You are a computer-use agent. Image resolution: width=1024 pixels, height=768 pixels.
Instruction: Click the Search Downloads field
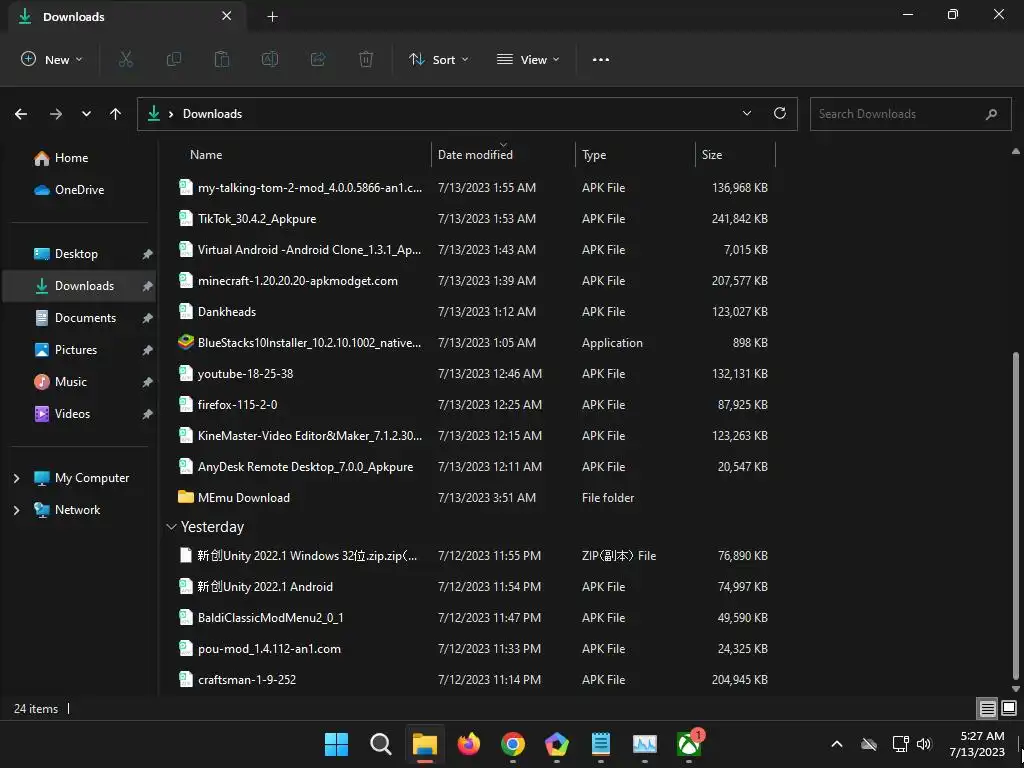coord(910,114)
